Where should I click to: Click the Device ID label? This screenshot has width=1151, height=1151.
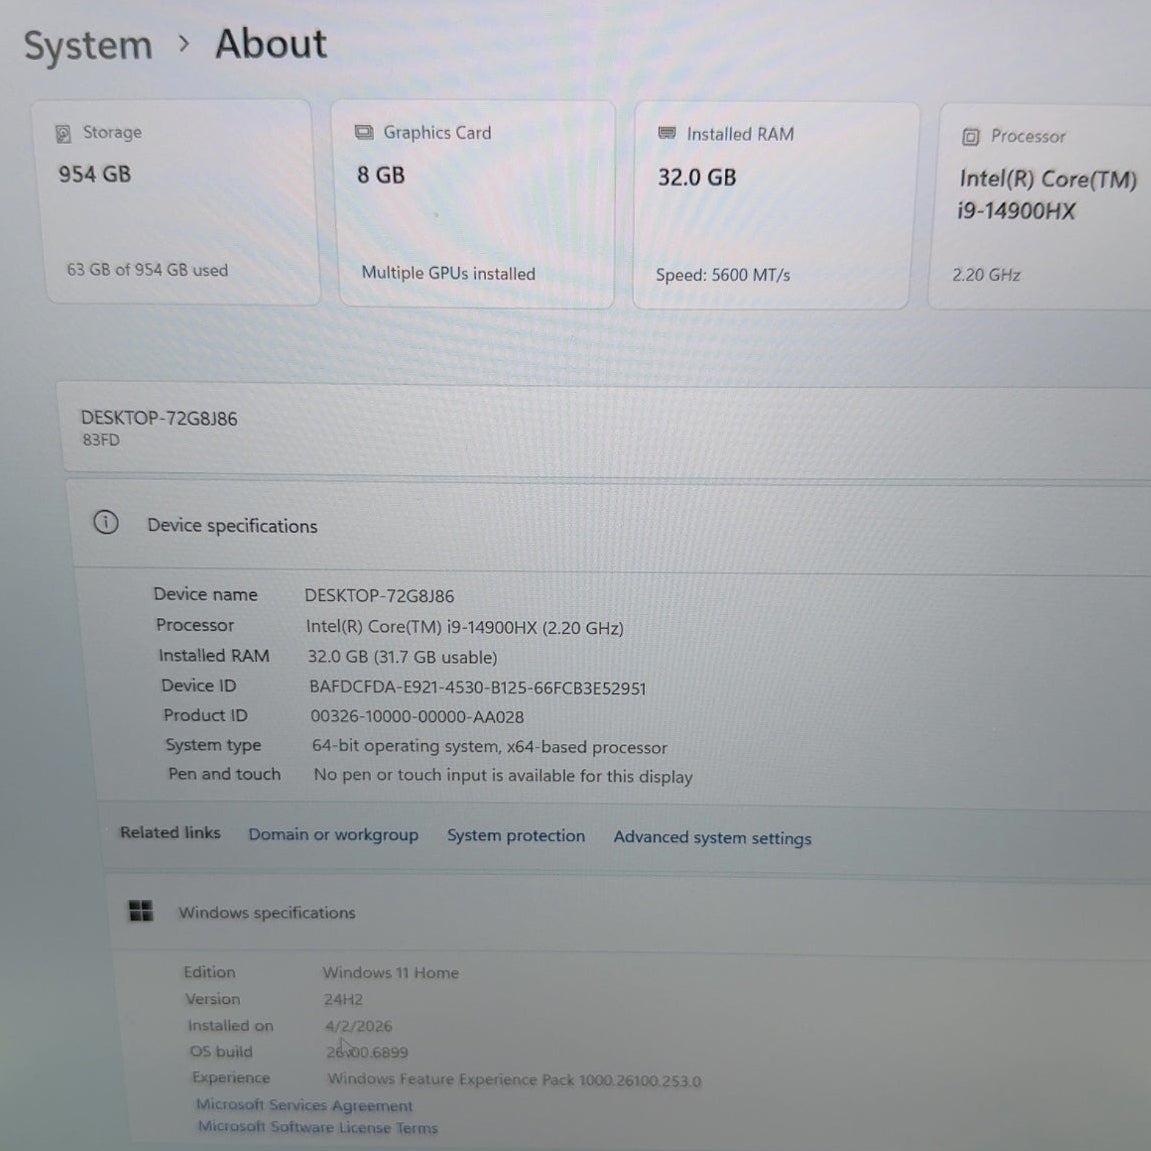pos(198,686)
